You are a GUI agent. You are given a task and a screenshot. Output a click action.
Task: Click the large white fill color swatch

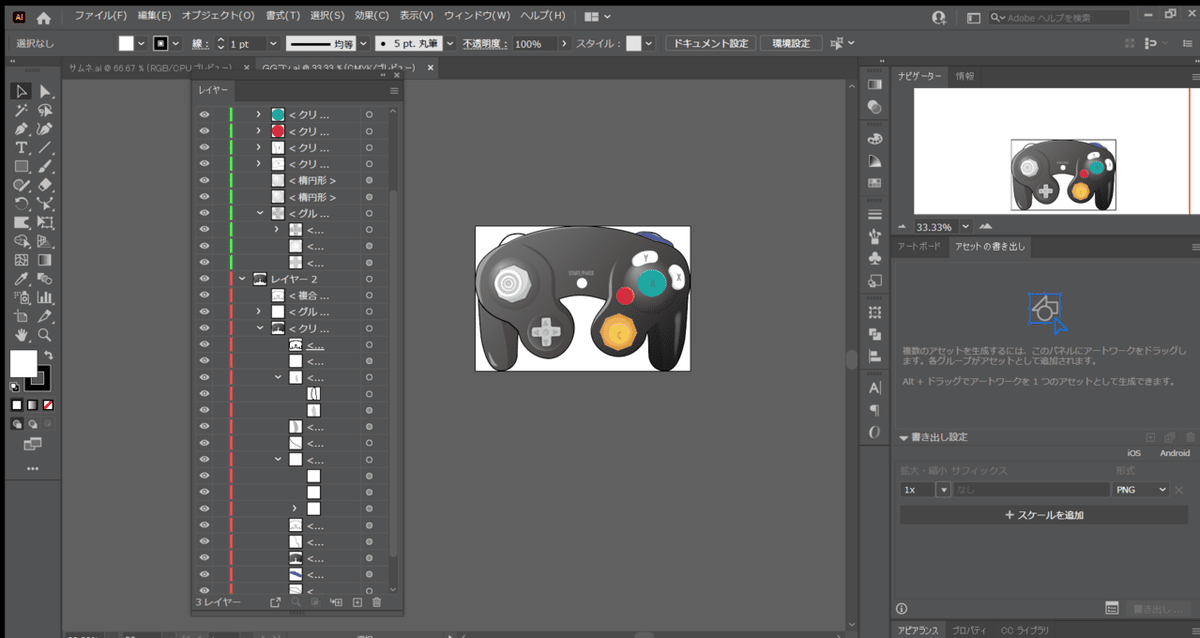coord(23,363)
